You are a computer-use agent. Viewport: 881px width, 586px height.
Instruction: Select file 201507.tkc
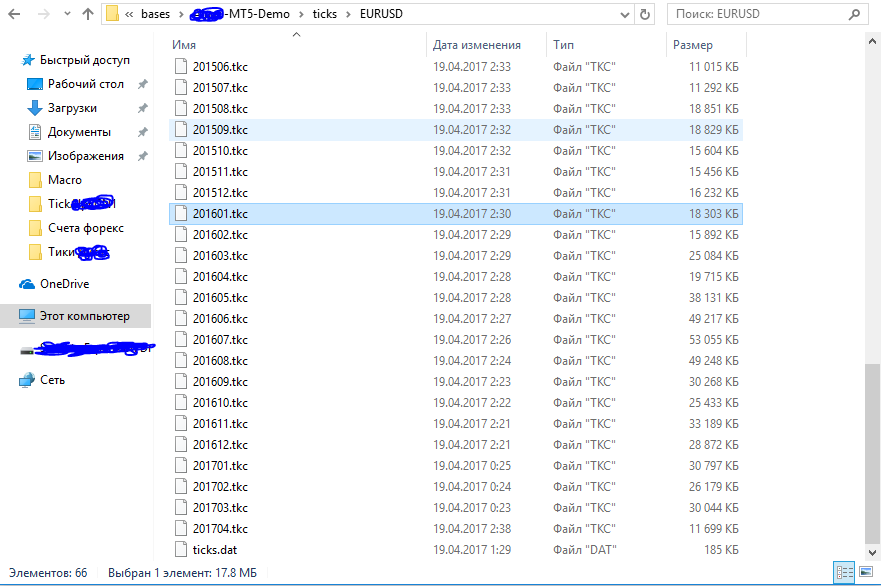coord(456,88)
